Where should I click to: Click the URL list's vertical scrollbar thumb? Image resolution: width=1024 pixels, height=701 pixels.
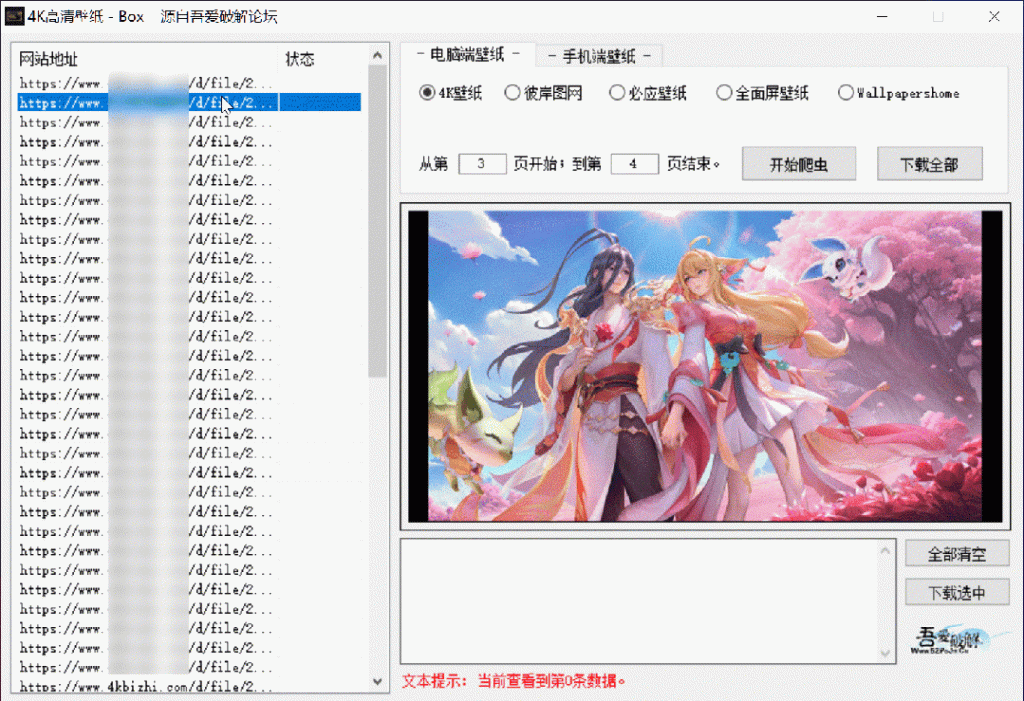(x=377, y=221)
